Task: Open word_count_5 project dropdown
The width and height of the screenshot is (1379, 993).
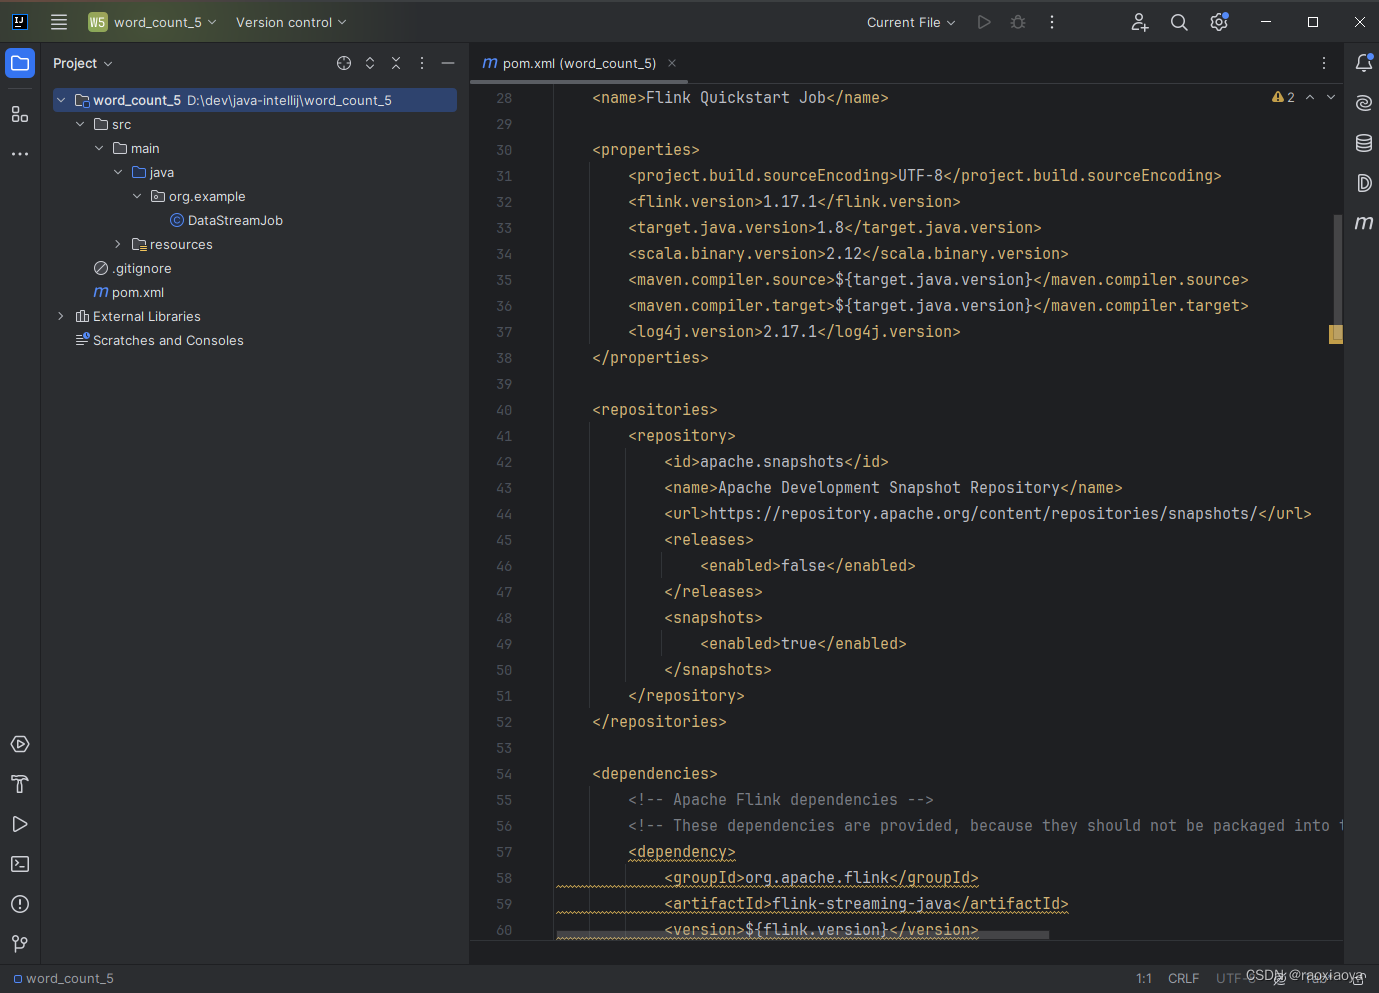Action: (x=152, y=22)
